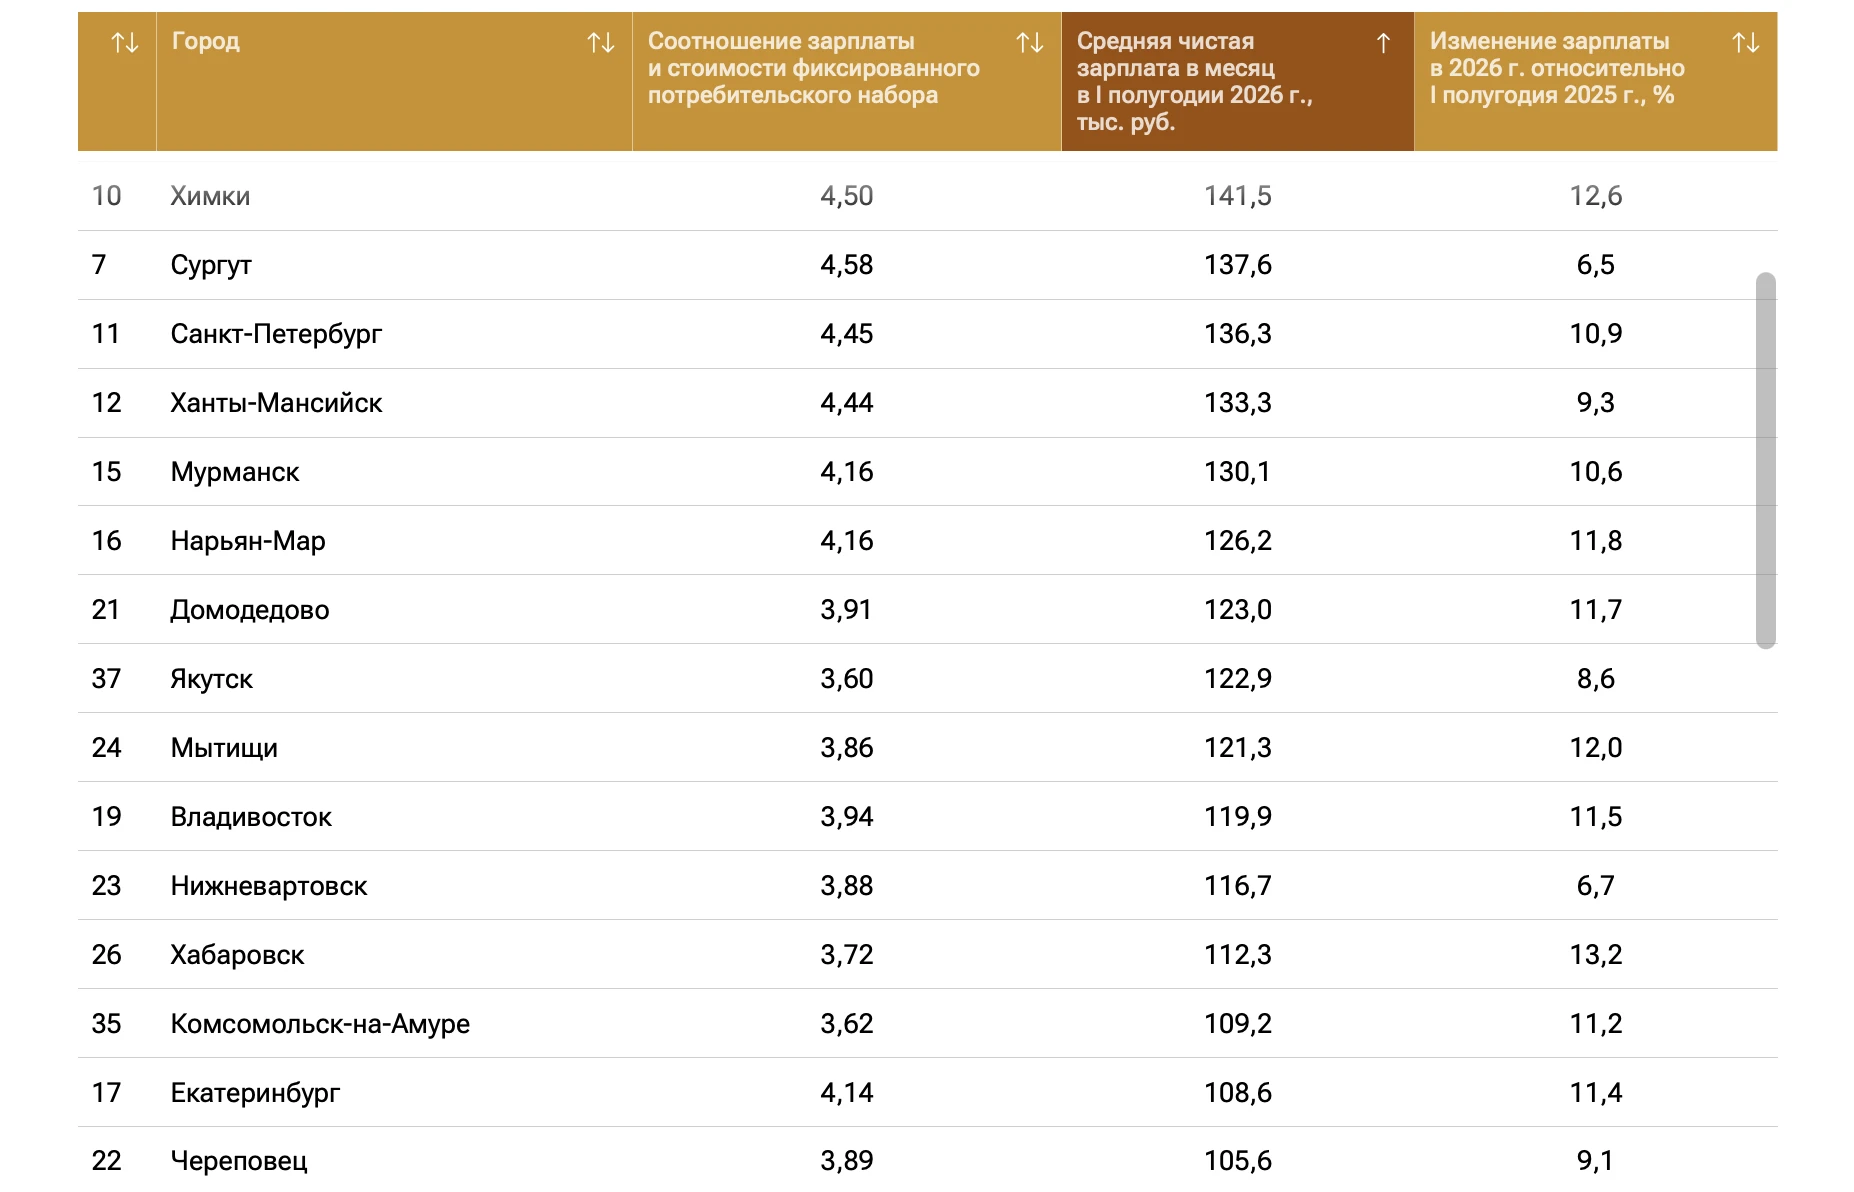Image resolution: width=1854 pixels, height=1192 pixels.
Task: Click the vertical table scrollbar thumb
Action: pyautogui.click(x=1766, y=460)
